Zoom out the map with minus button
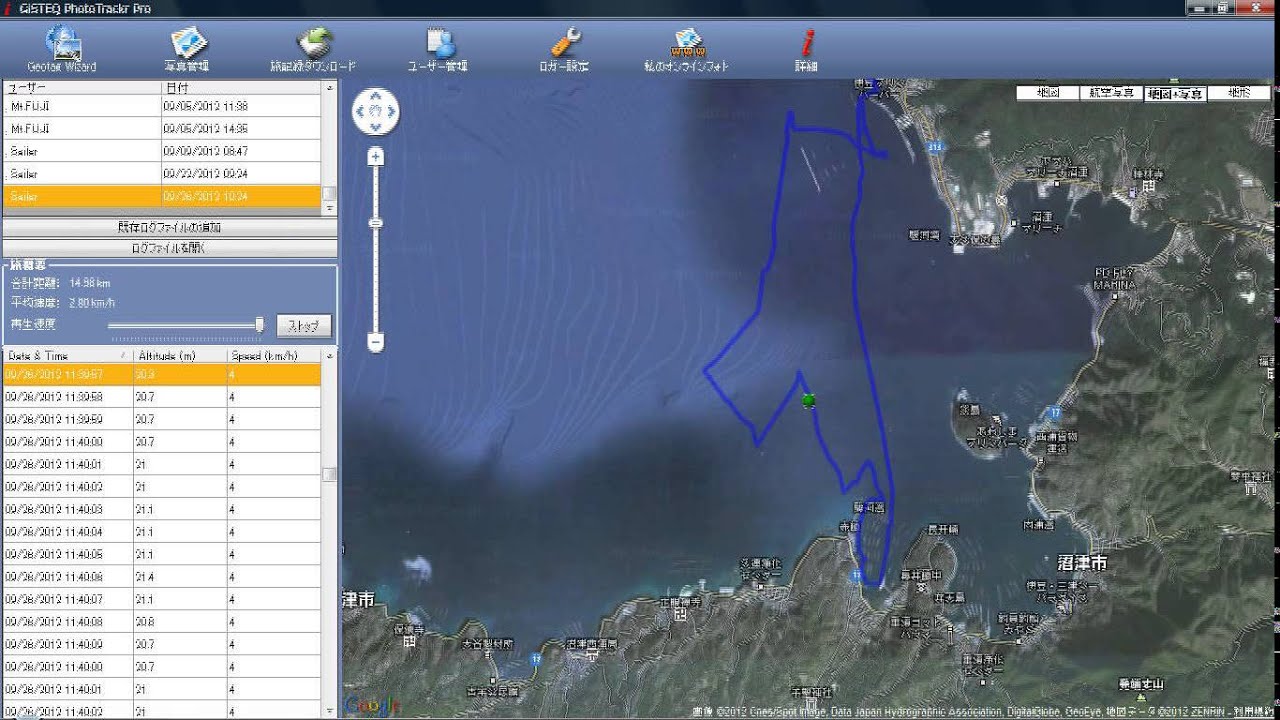This screenshot has width=1280, height=720. 375,342
